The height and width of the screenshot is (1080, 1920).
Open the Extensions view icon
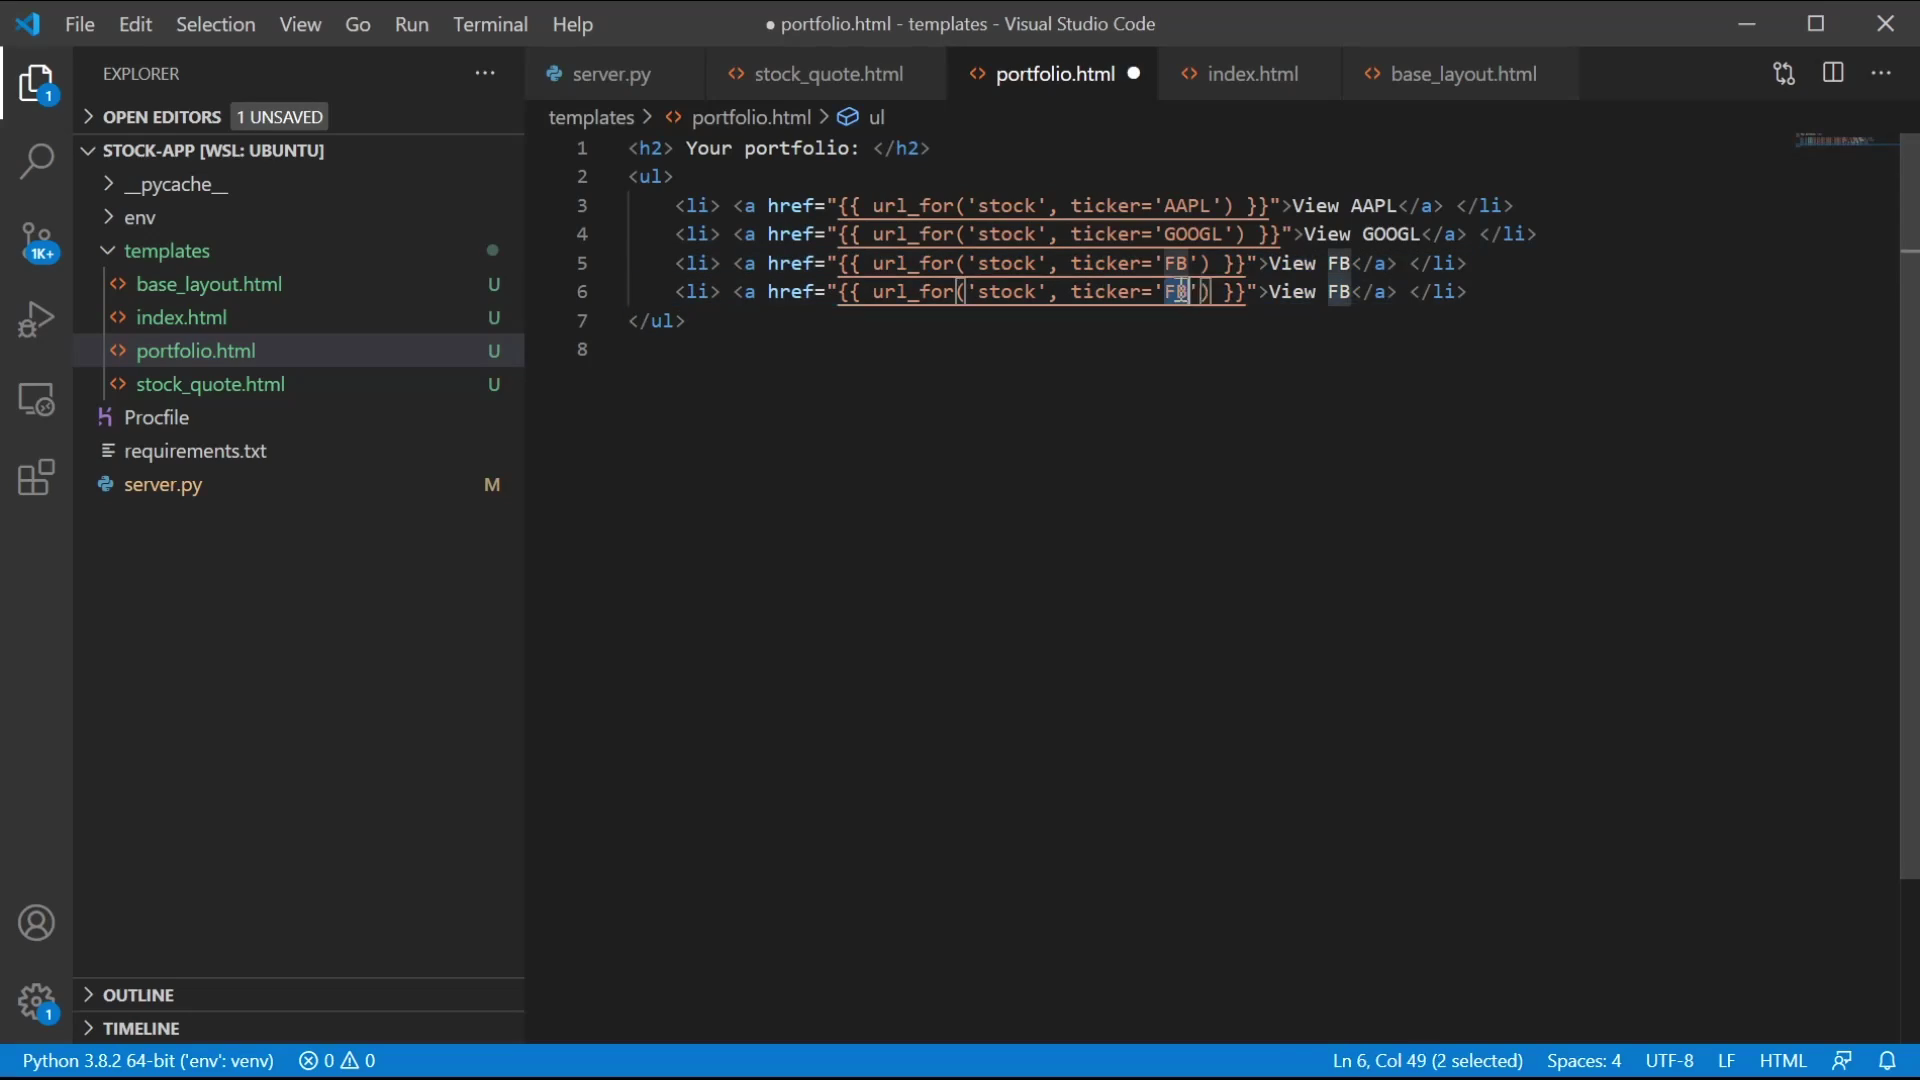(x=36, y=475)
